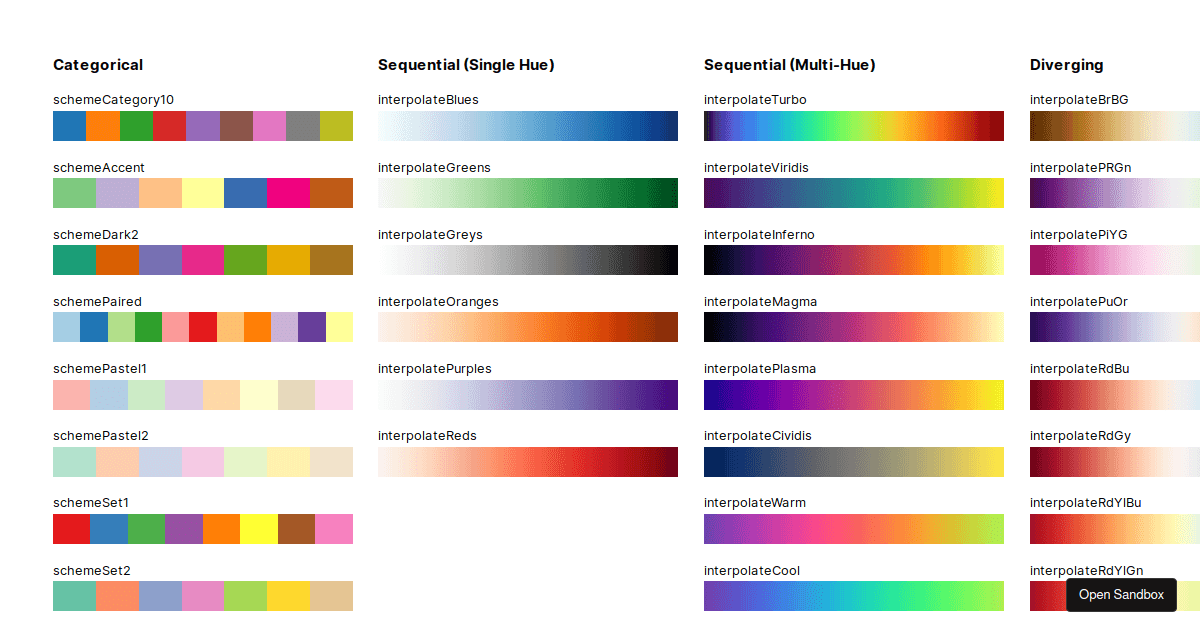Click the Diverging section heading
The width and height of the screenshot is (1200, 630).
1067,64
